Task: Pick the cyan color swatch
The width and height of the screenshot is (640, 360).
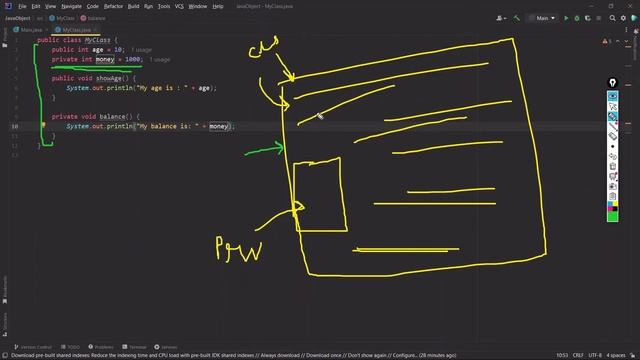Action: coord(610,204)
